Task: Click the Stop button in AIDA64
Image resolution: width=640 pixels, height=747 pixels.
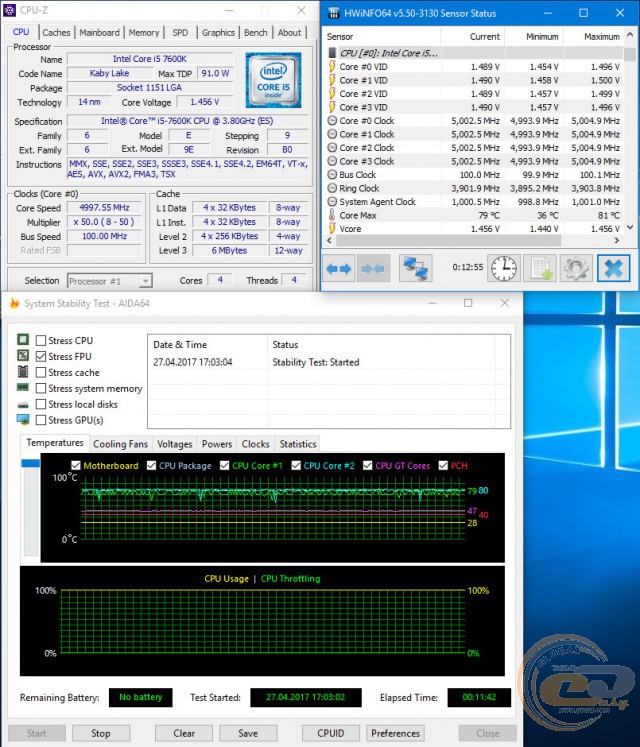Action: click(101, 733)
